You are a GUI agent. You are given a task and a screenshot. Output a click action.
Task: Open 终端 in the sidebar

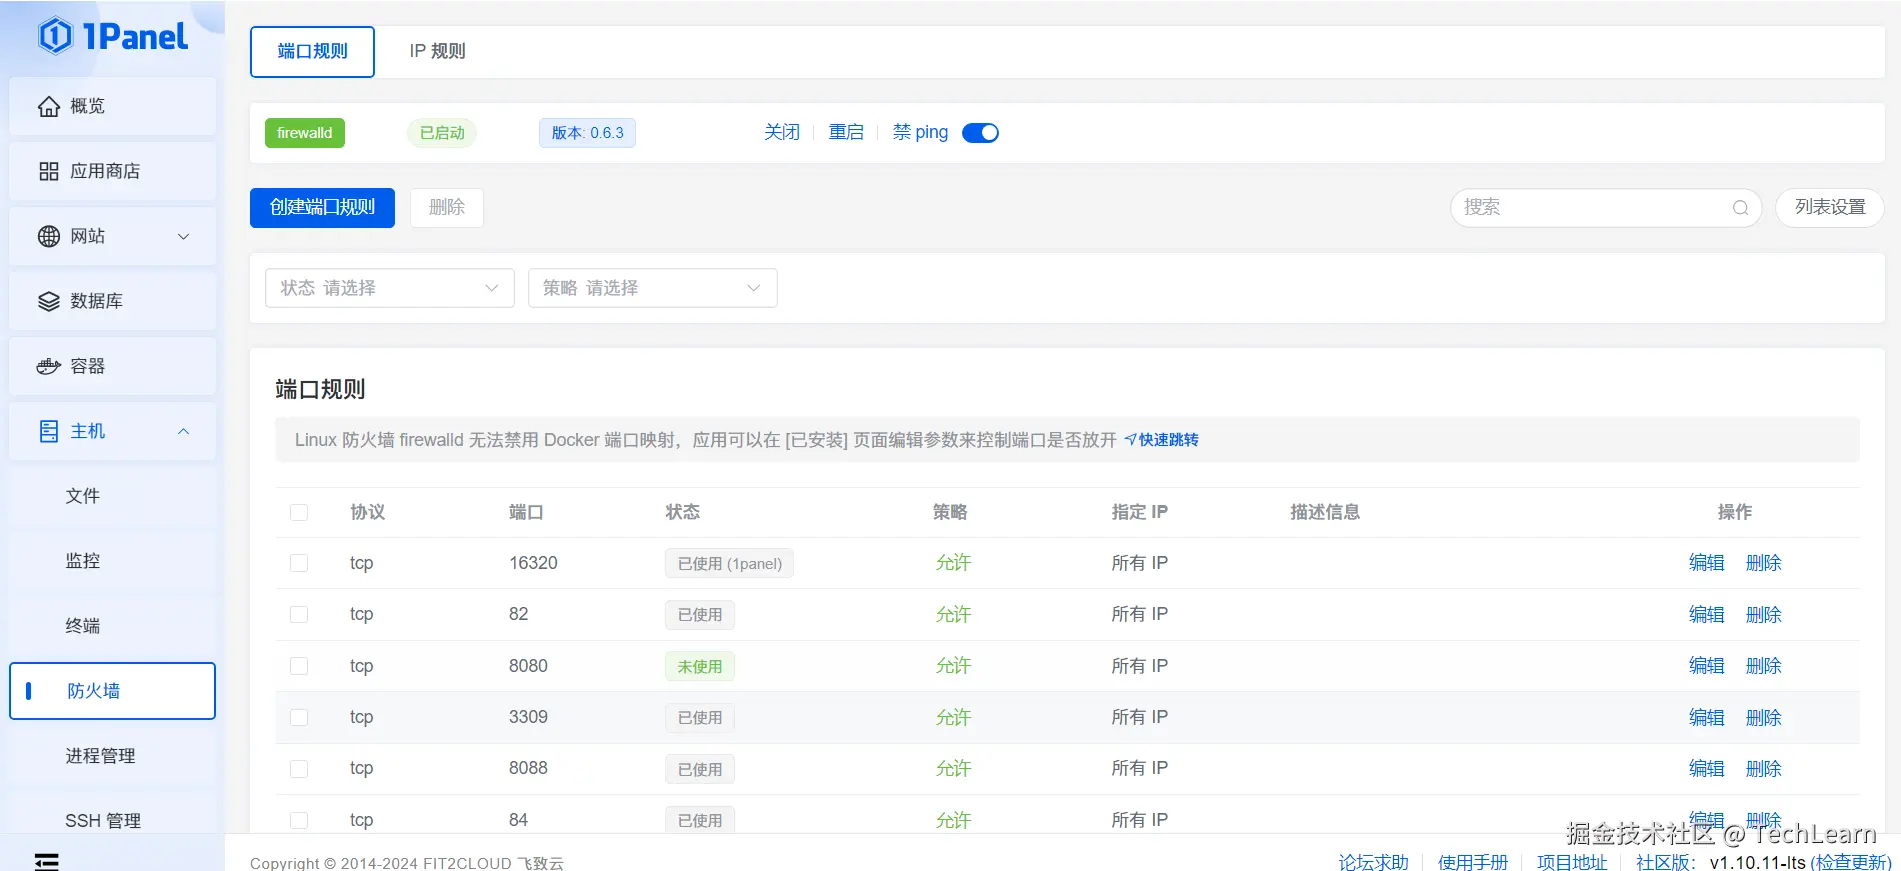click(x=112, y=626)
